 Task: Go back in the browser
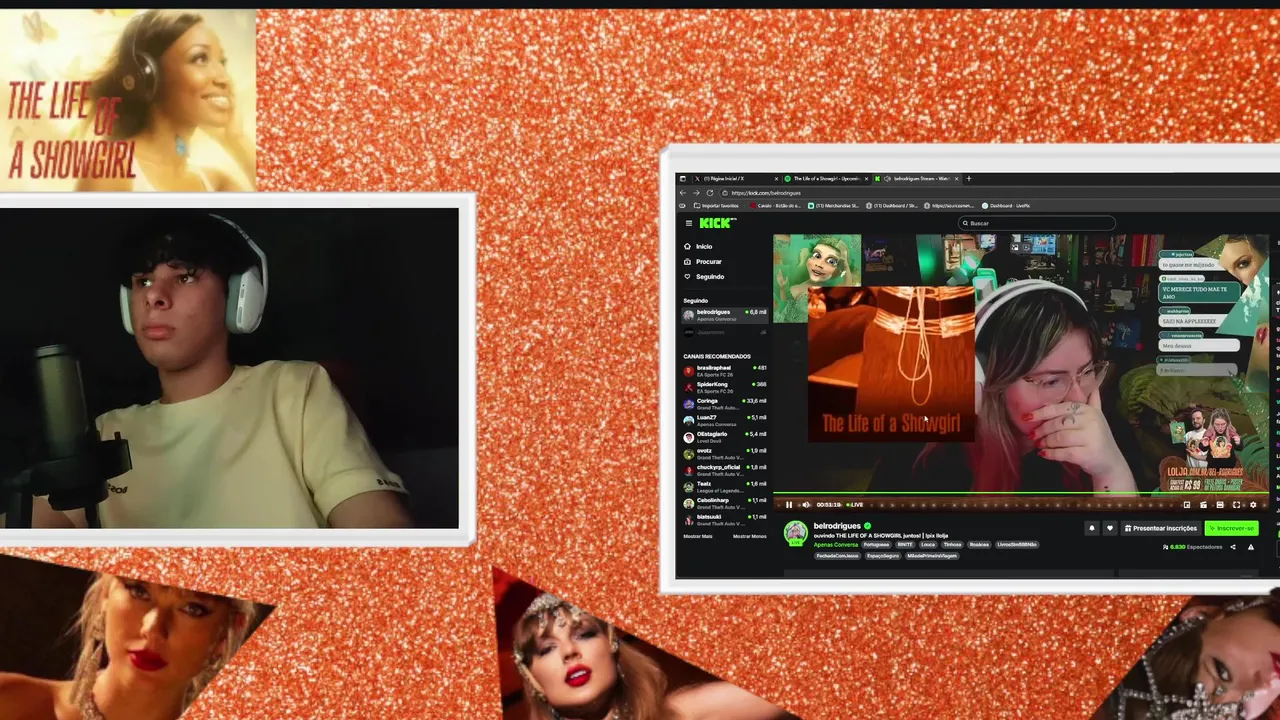[683, 193]
